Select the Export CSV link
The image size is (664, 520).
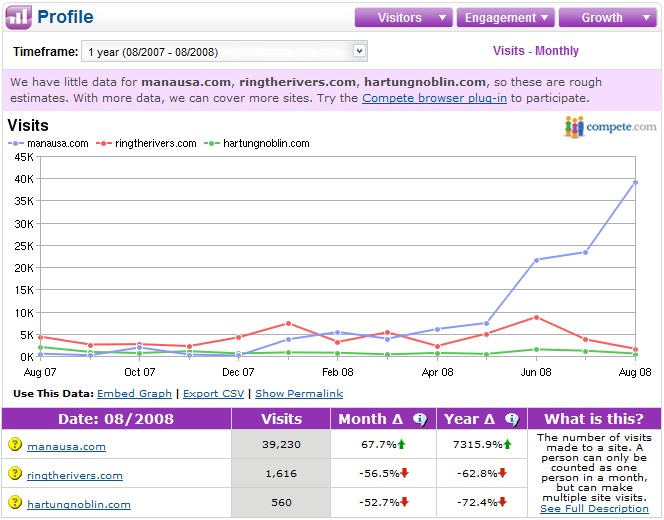(x=213, y=394)
